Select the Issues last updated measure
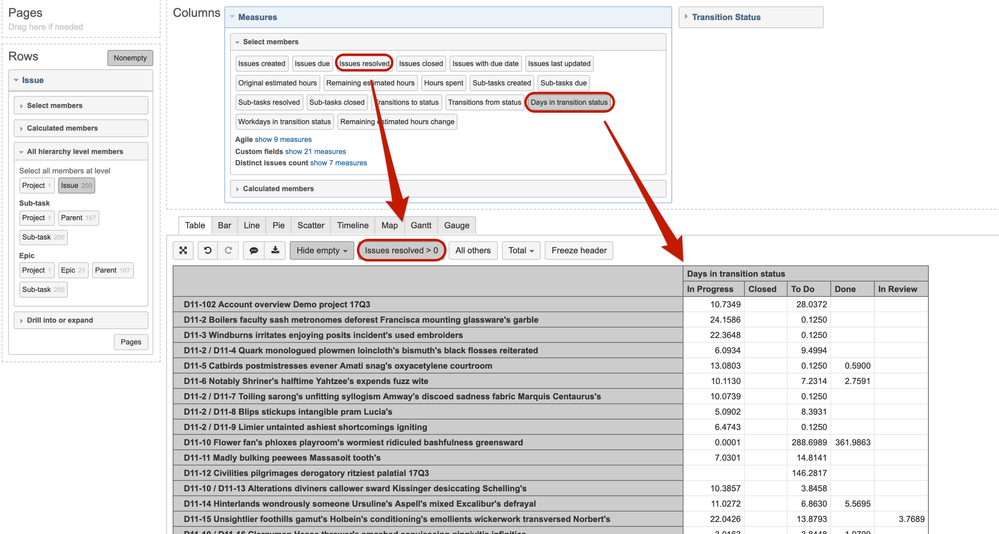 pyautogui.click(x=559, y=64)
